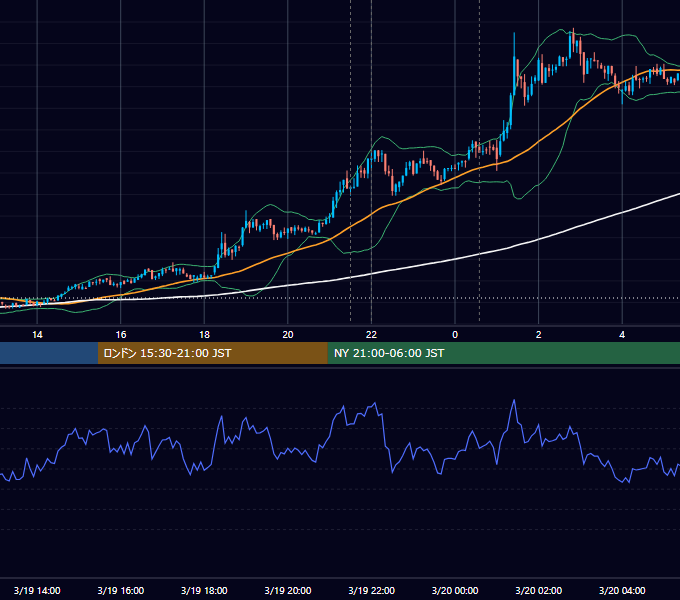
Task: Click the '16' hour label on chart axis
Action: click(121, 335)
